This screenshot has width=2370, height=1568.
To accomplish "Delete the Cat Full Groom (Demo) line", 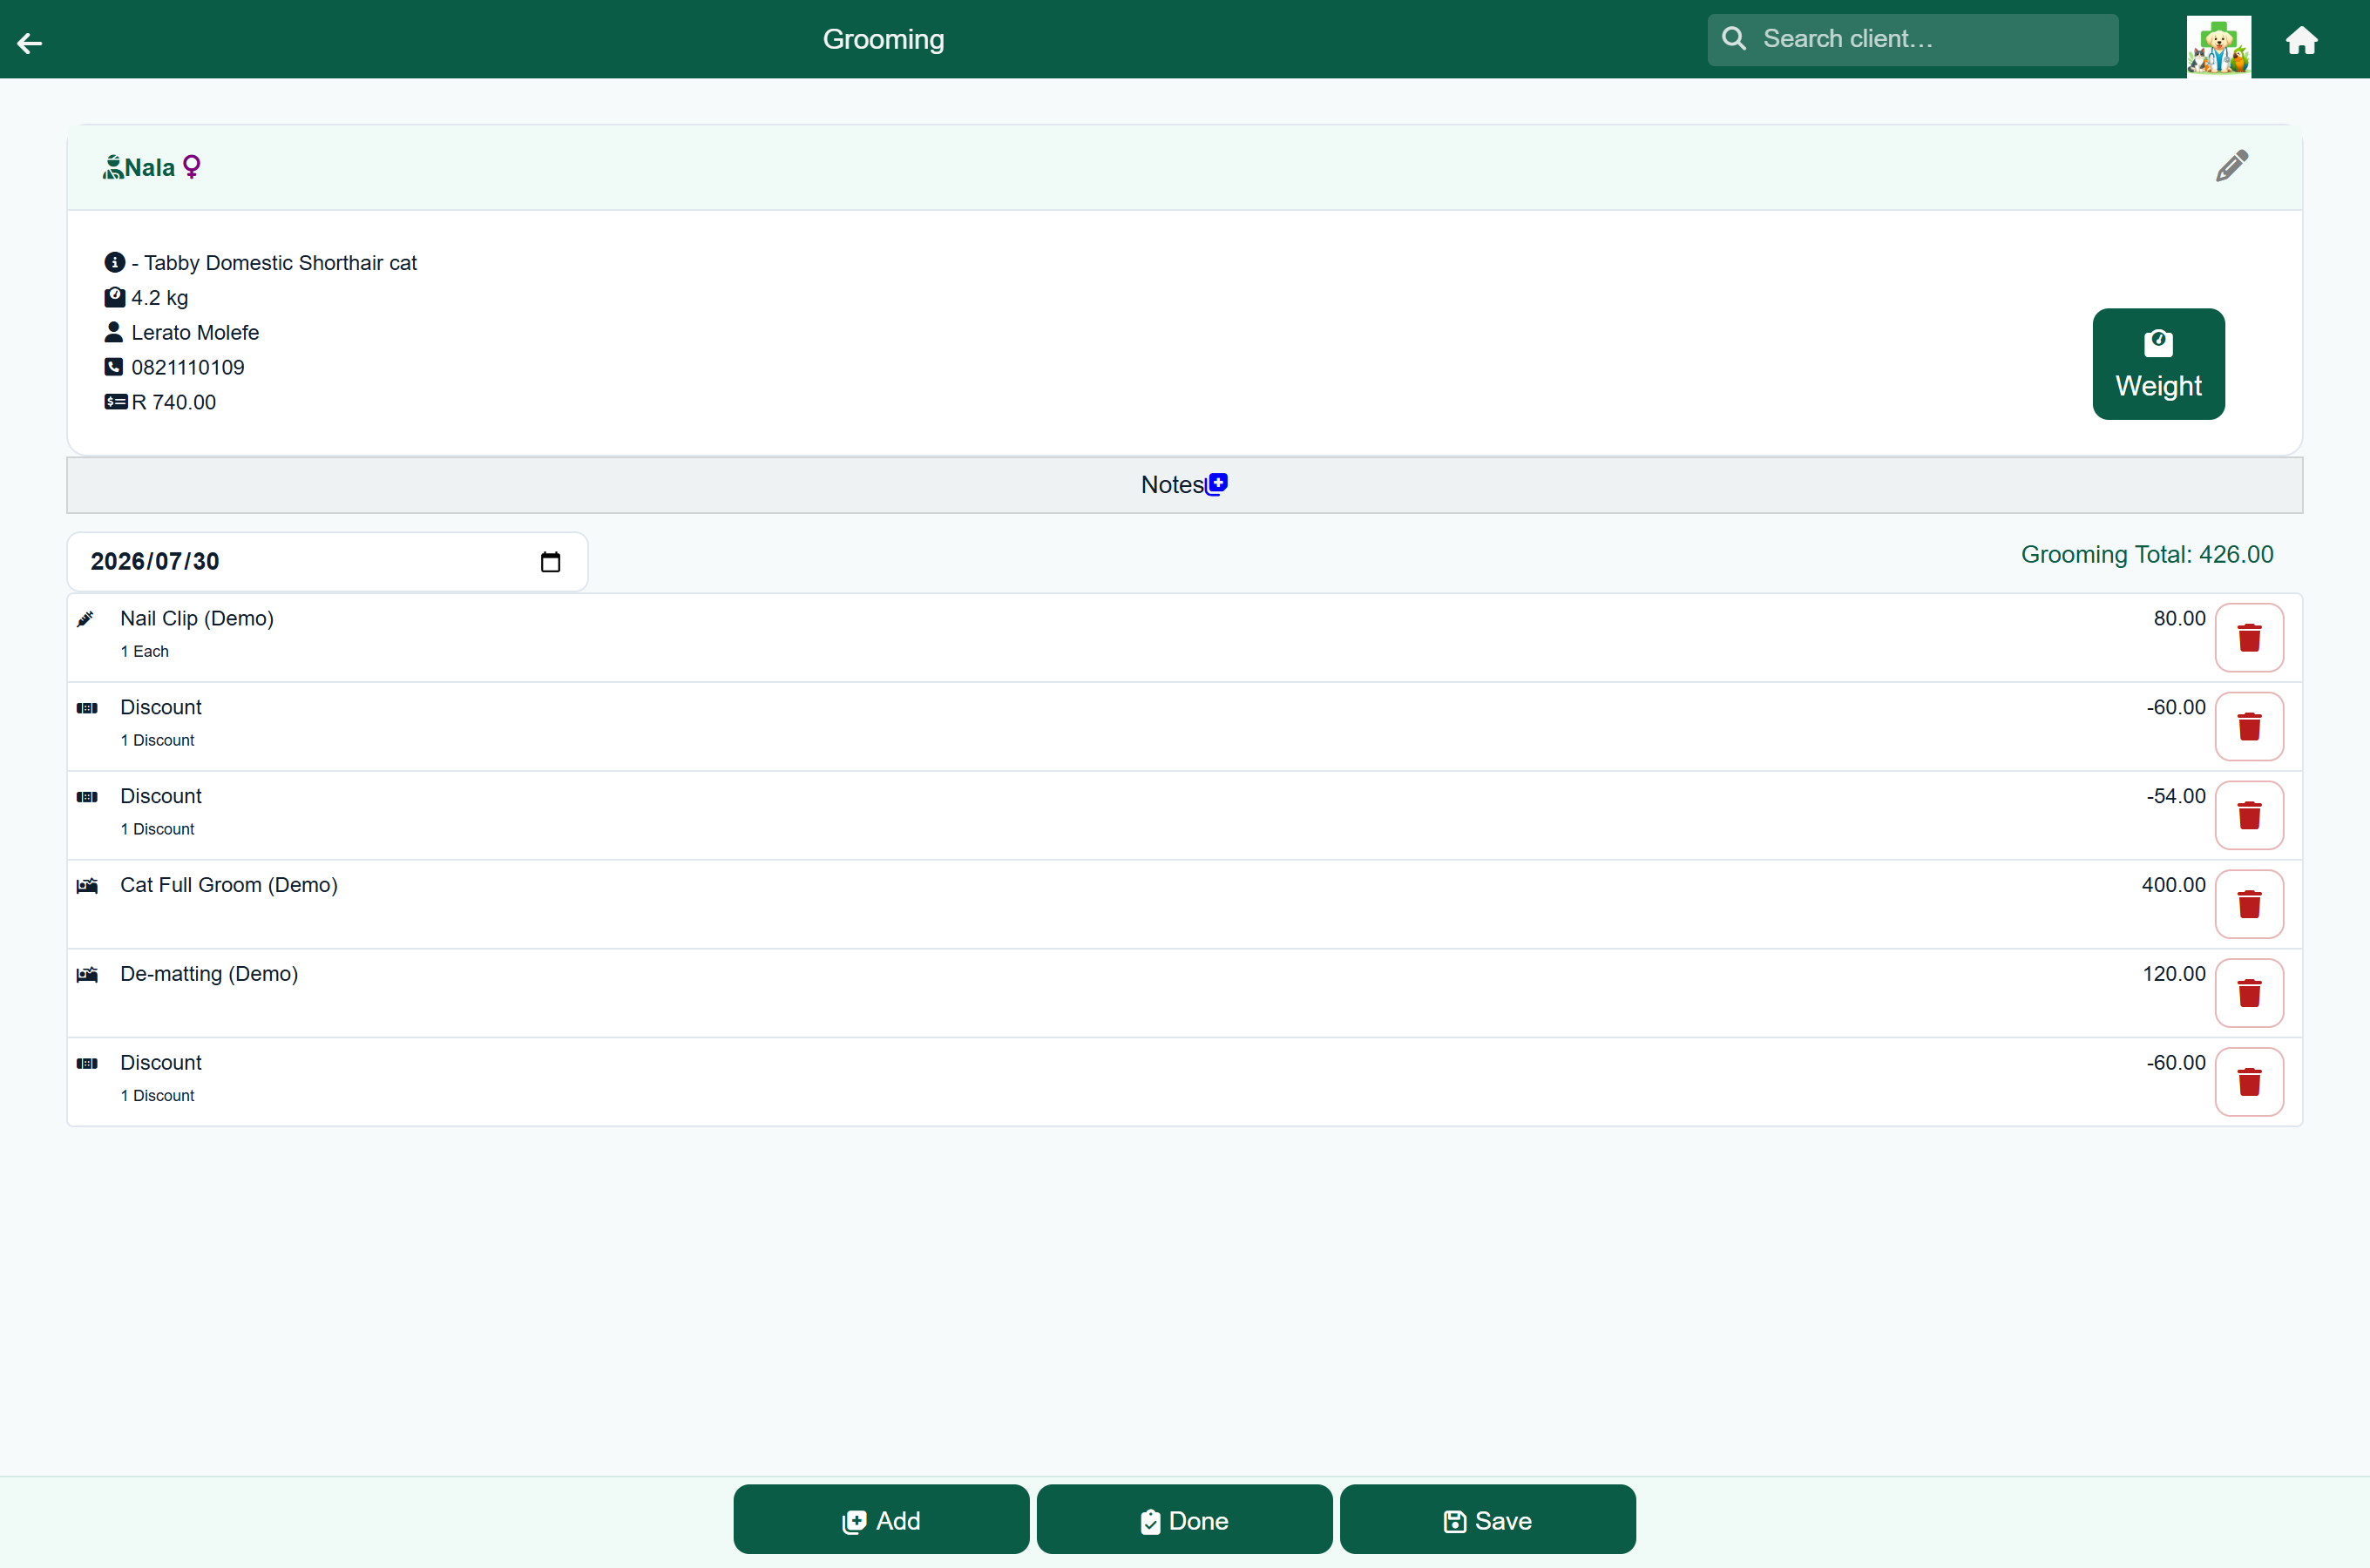I will pyautogui.click(x=2249, y=904).
